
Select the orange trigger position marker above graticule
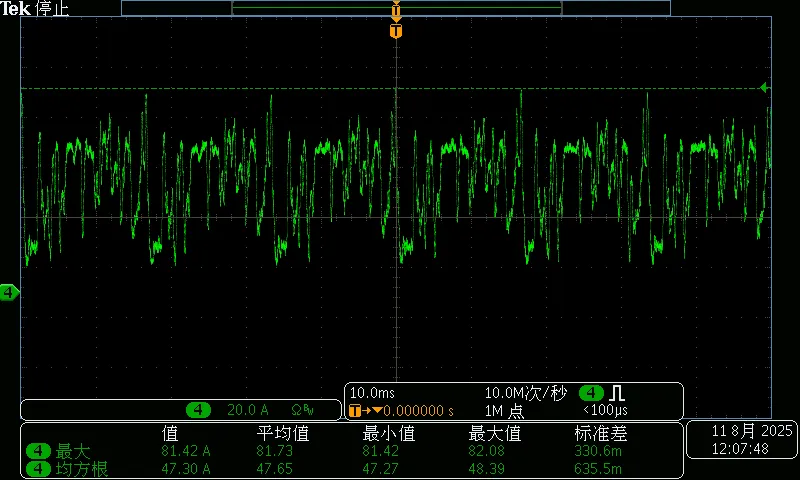click(396, 31)
